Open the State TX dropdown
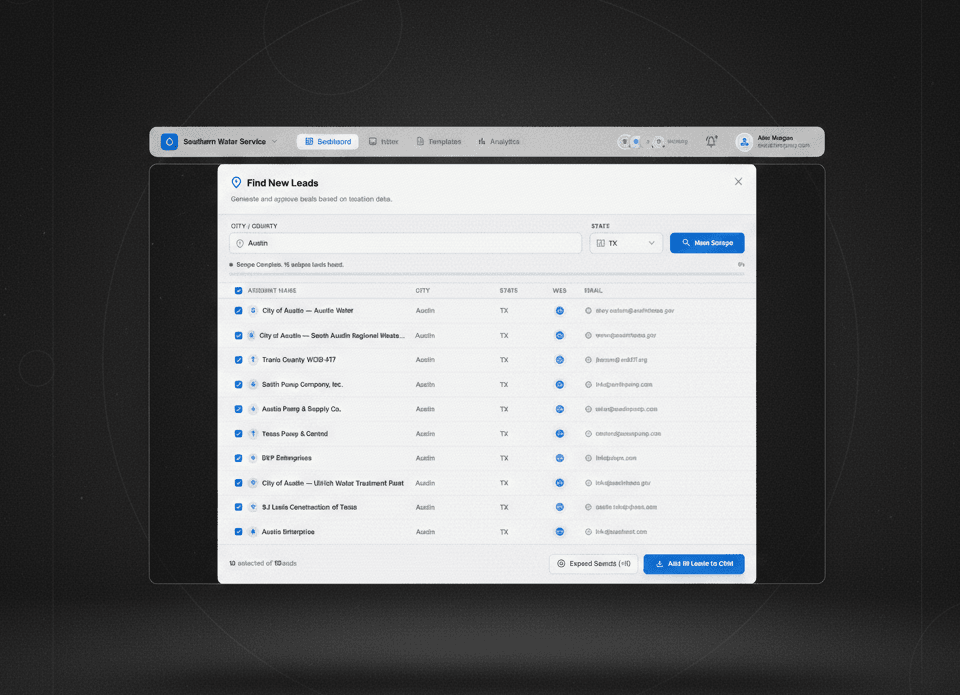 (624, 242)
